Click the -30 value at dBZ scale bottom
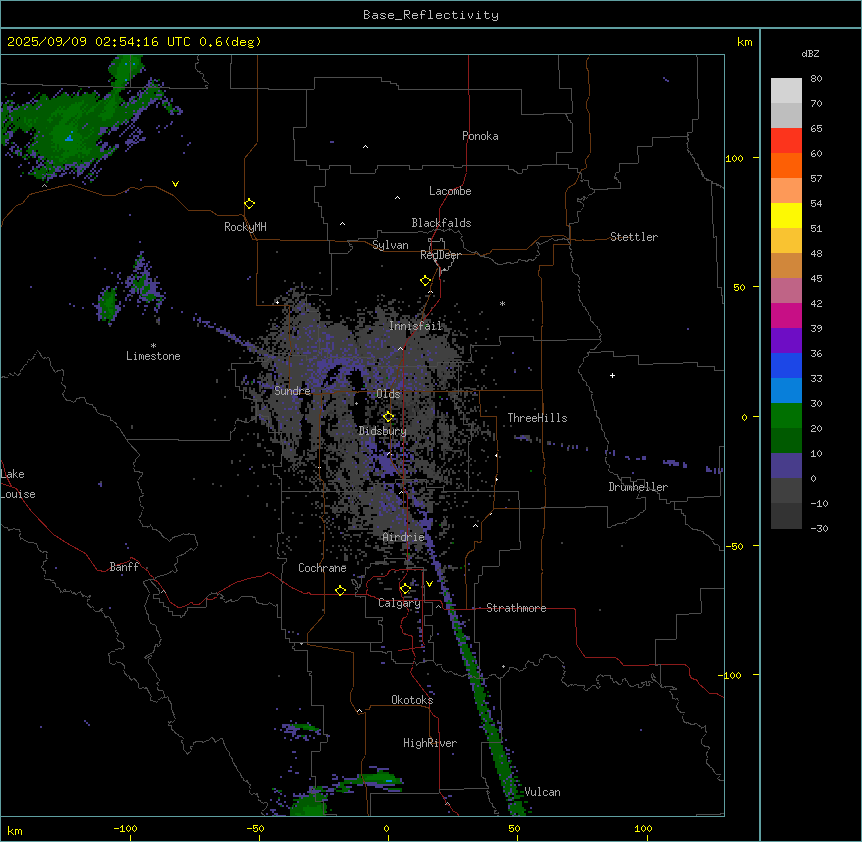 point(819,528)
